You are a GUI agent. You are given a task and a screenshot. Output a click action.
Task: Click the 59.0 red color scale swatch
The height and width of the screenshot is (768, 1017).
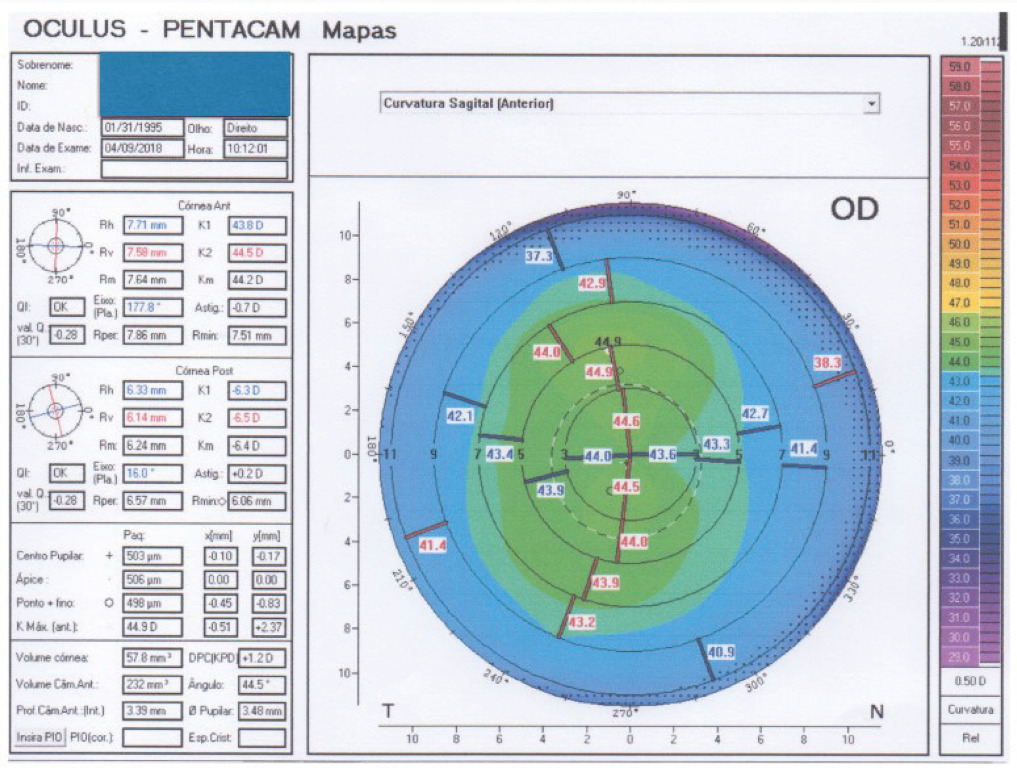point(959,67)
